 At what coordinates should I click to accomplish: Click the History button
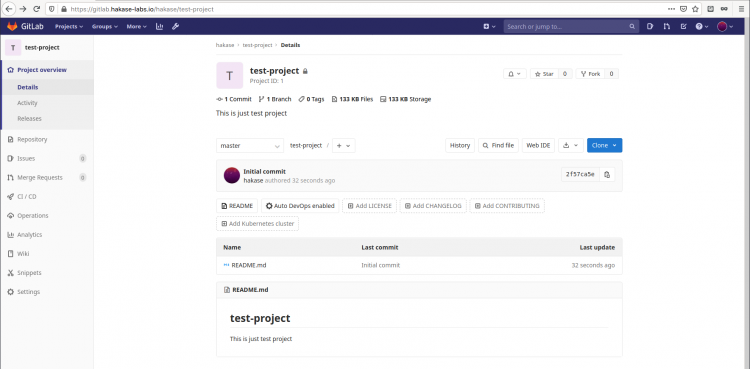point(460,145)
